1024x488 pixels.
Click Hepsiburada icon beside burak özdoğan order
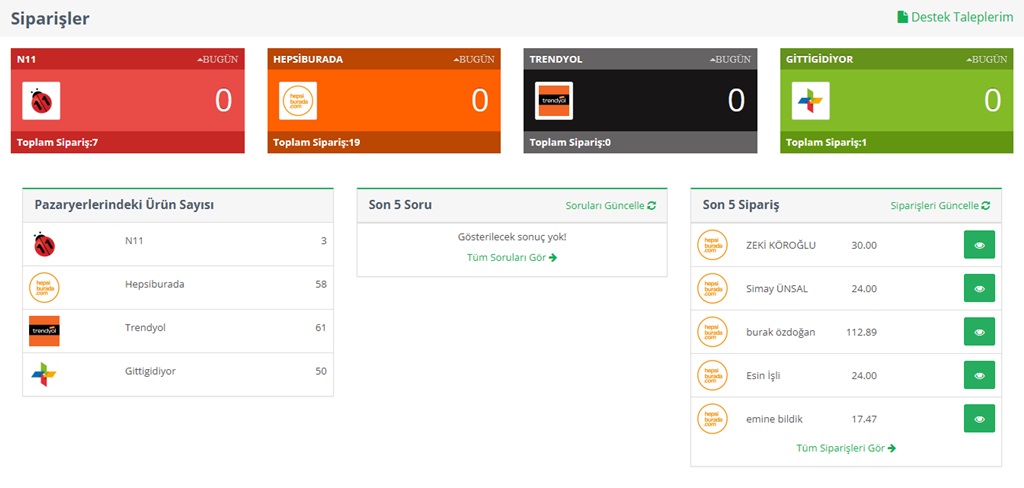(712, 332)
